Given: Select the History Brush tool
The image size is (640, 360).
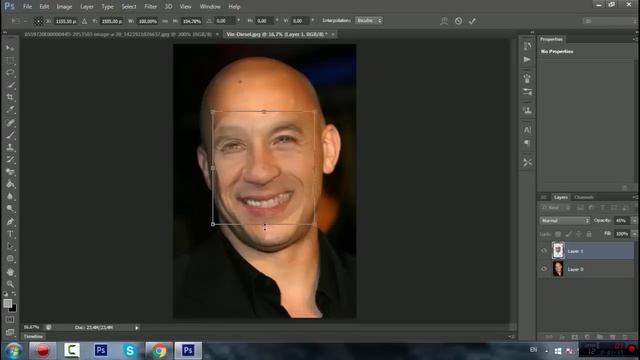Looking at the screenshot, I should (x=10, y=159).
